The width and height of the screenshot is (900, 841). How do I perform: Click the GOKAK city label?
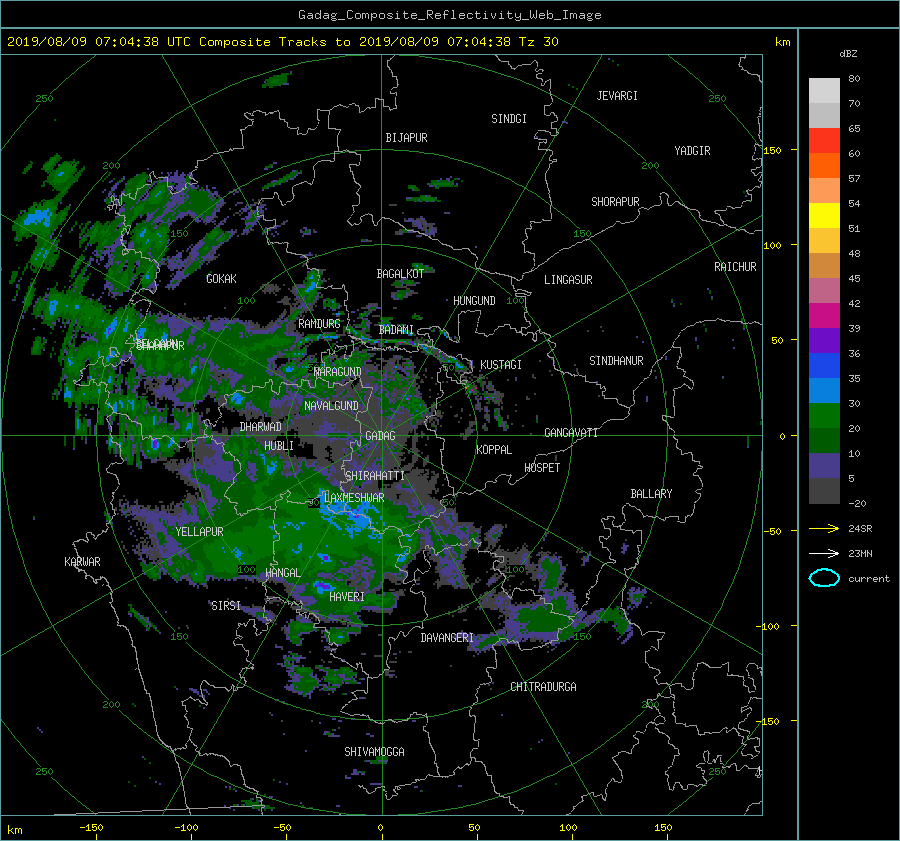click(x=221, y=279)
